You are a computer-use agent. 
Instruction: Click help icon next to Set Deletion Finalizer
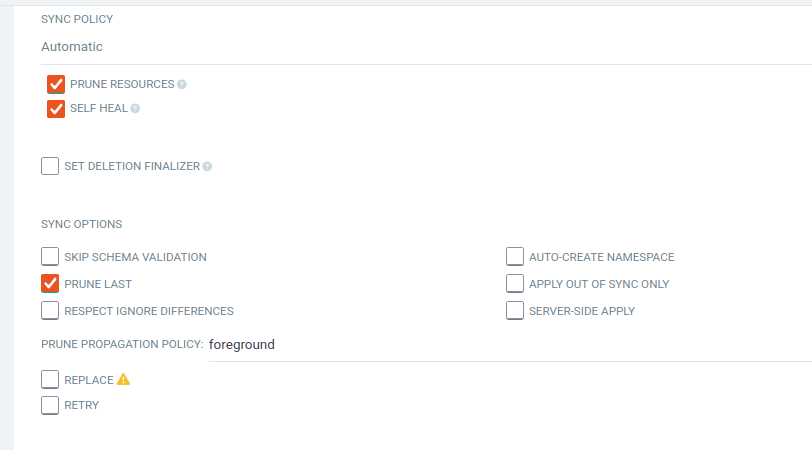click(x=207, y=166)
